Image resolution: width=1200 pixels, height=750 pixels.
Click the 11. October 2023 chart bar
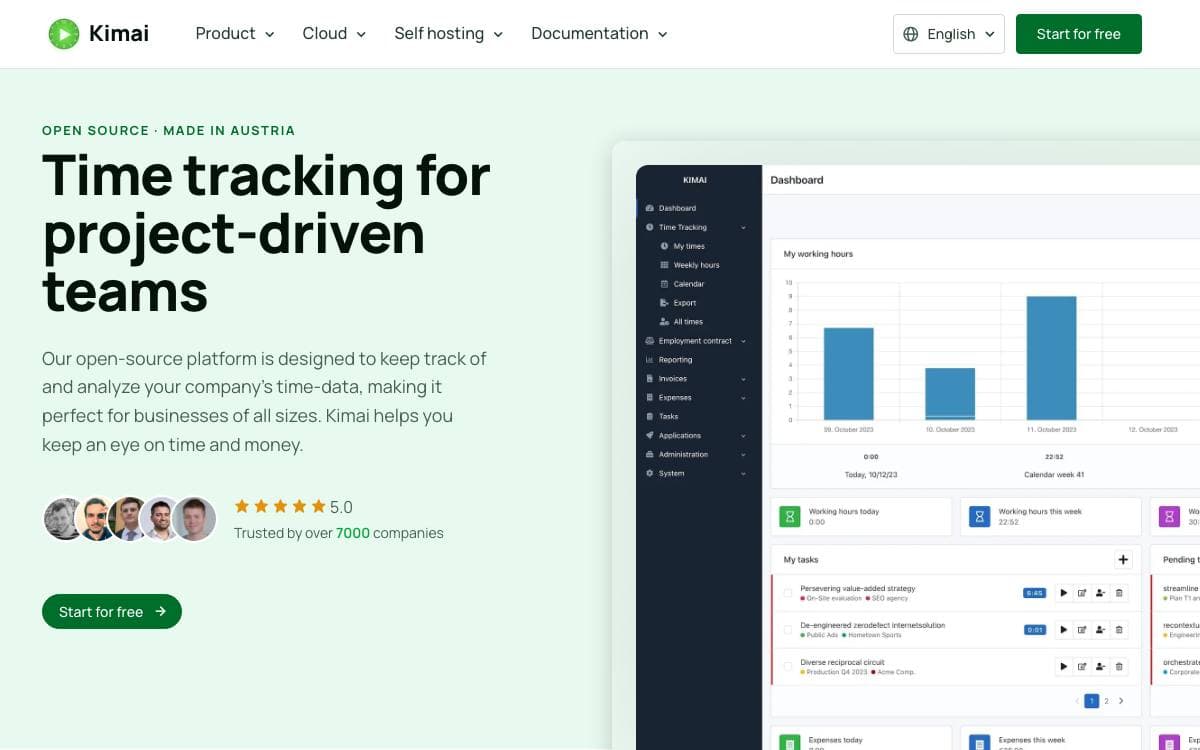point(1051,358)
